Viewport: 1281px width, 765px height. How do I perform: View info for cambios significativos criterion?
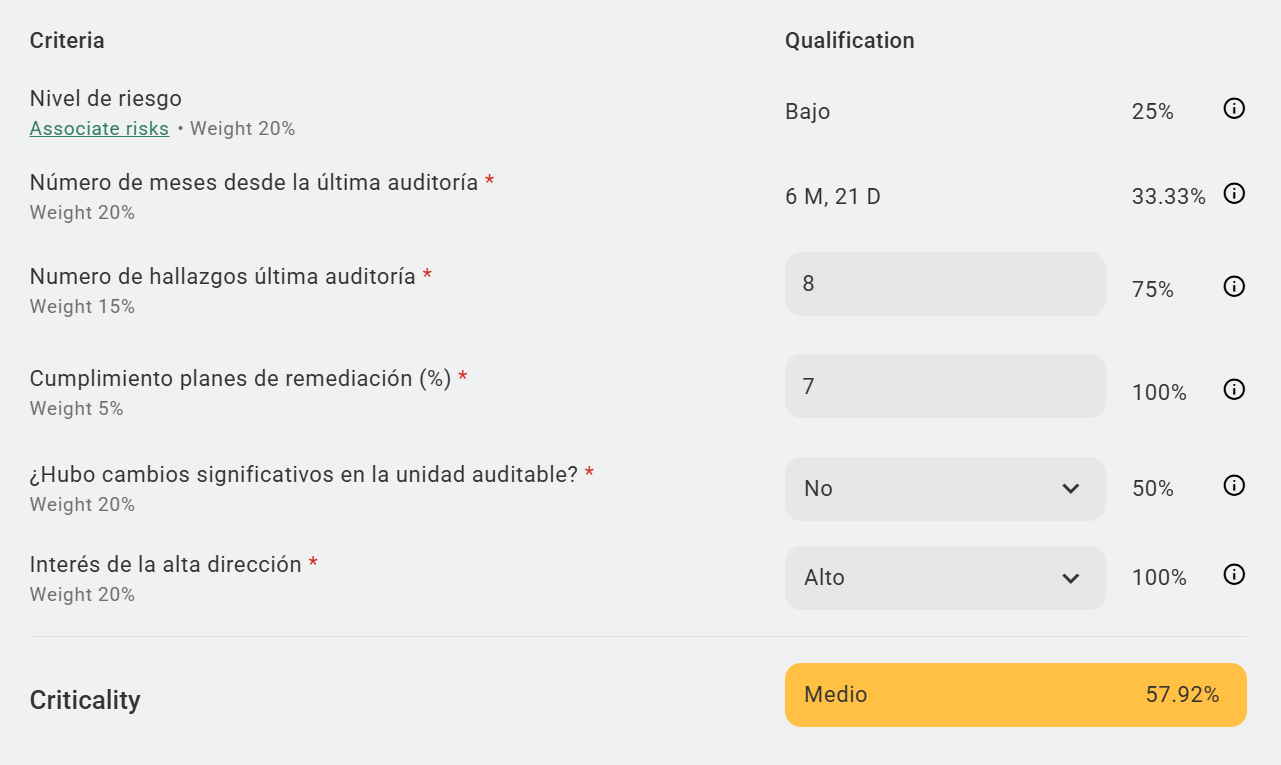[1234, 486]
